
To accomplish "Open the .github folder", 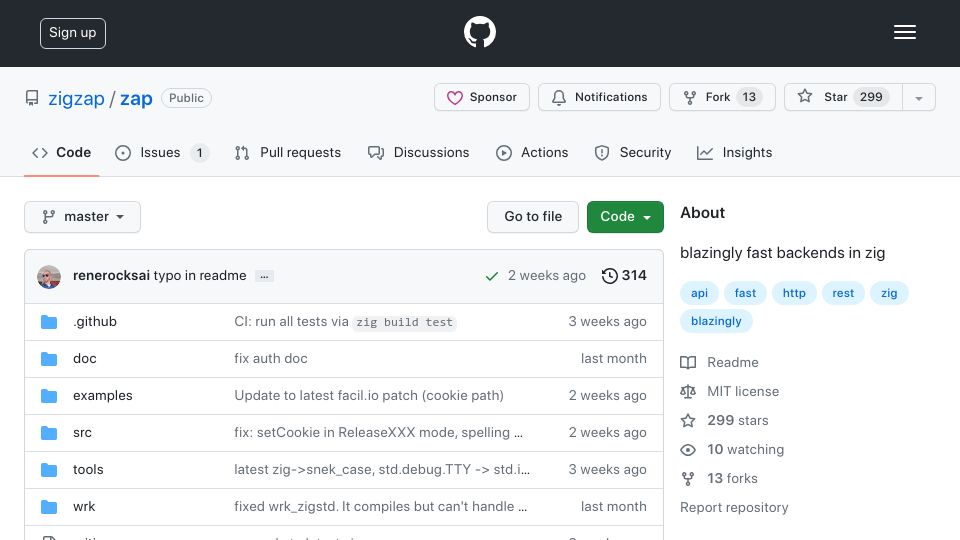I will (x=95, y=321).
